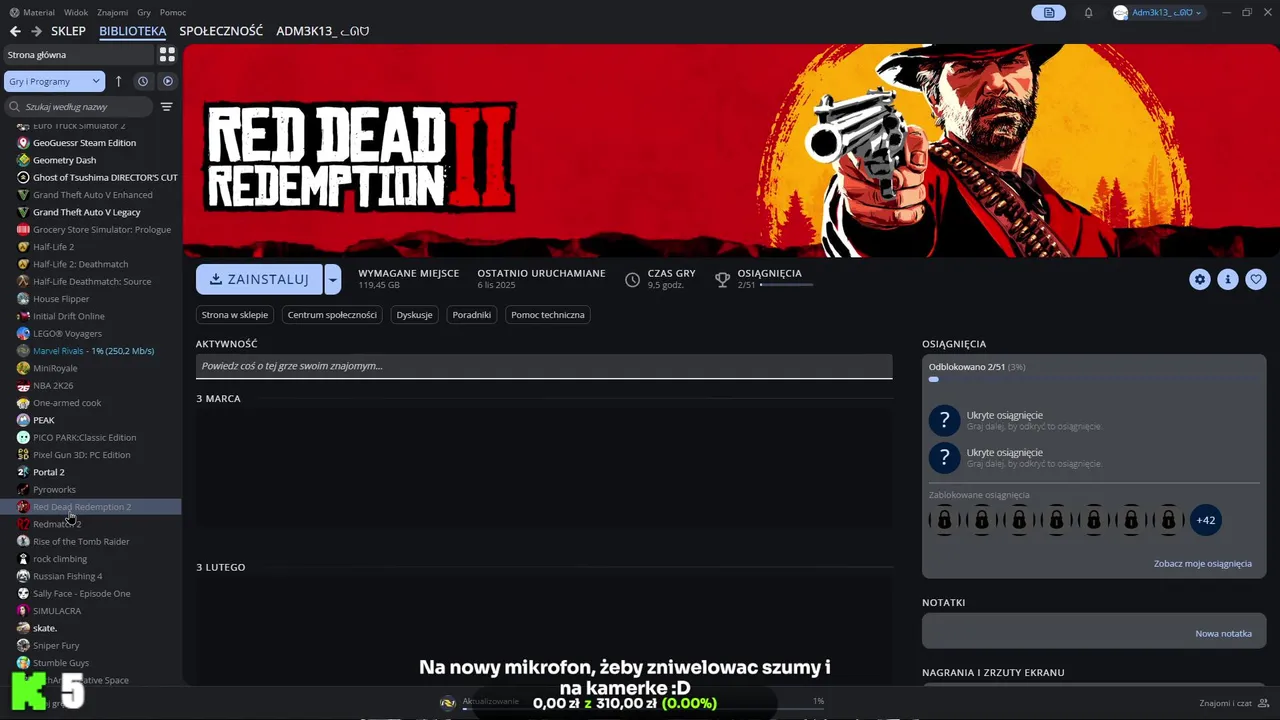Open the Pomoc menu
Image resolution: width=1280 pixels, height=720 pixels.
coord(173,13)
